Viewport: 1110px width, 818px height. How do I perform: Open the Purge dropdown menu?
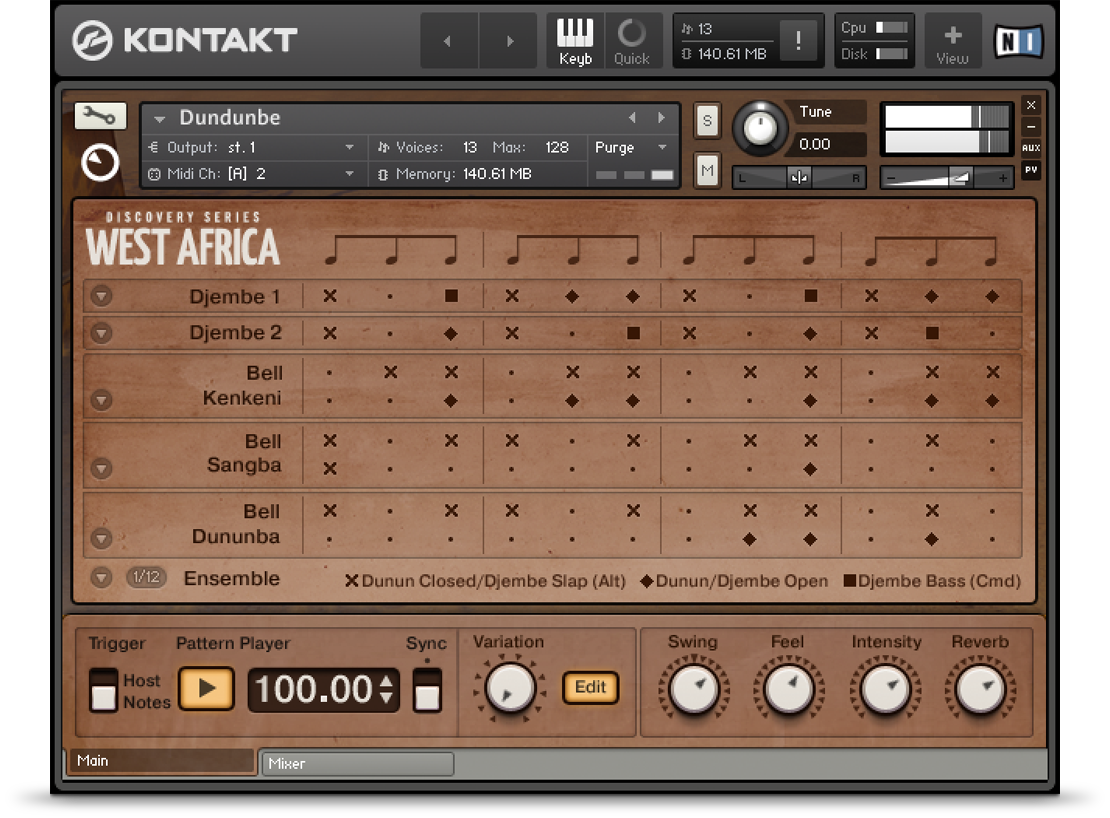632,147
